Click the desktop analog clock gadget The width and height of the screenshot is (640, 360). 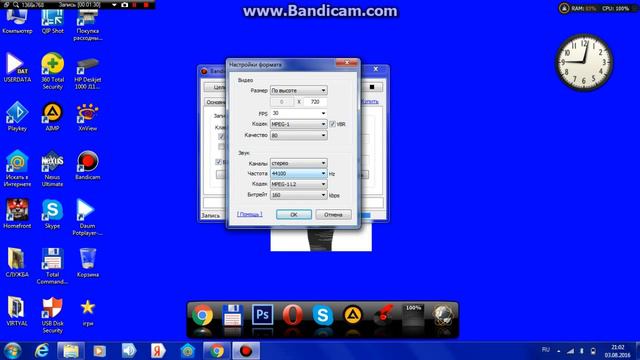(x=584, y=62)
